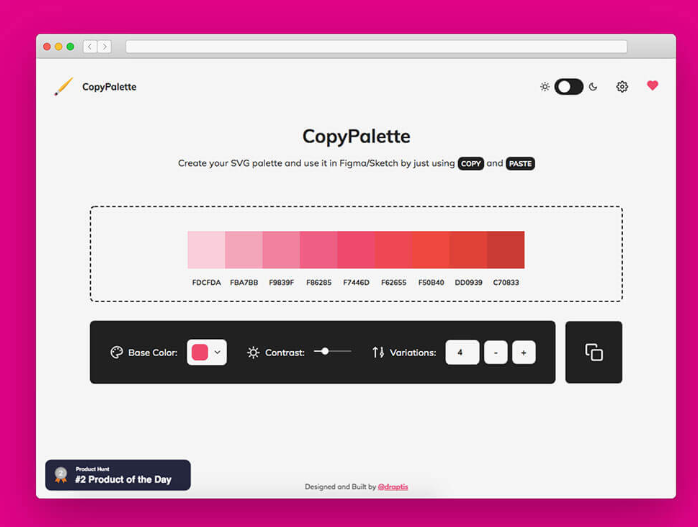
Task: Decrease variations with the minus button
Action: tap(495, 352)
